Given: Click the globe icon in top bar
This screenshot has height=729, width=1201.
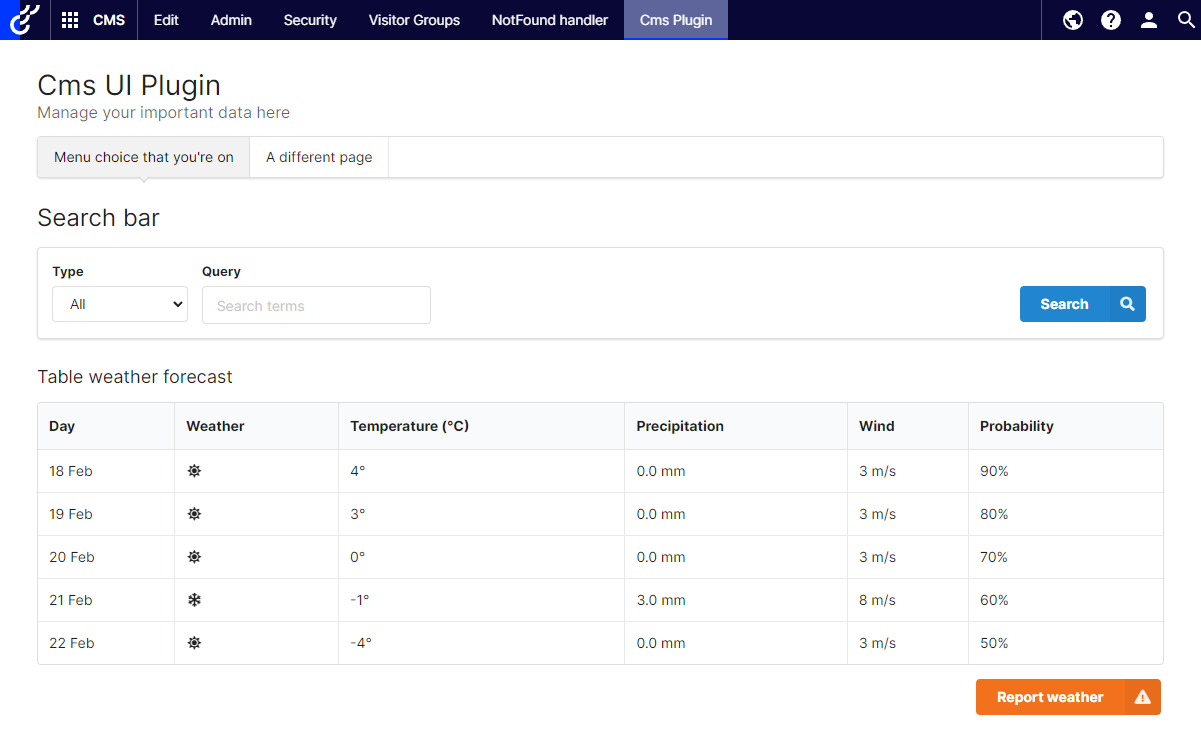Looking at the screenshot, I should coord(1073,20).
